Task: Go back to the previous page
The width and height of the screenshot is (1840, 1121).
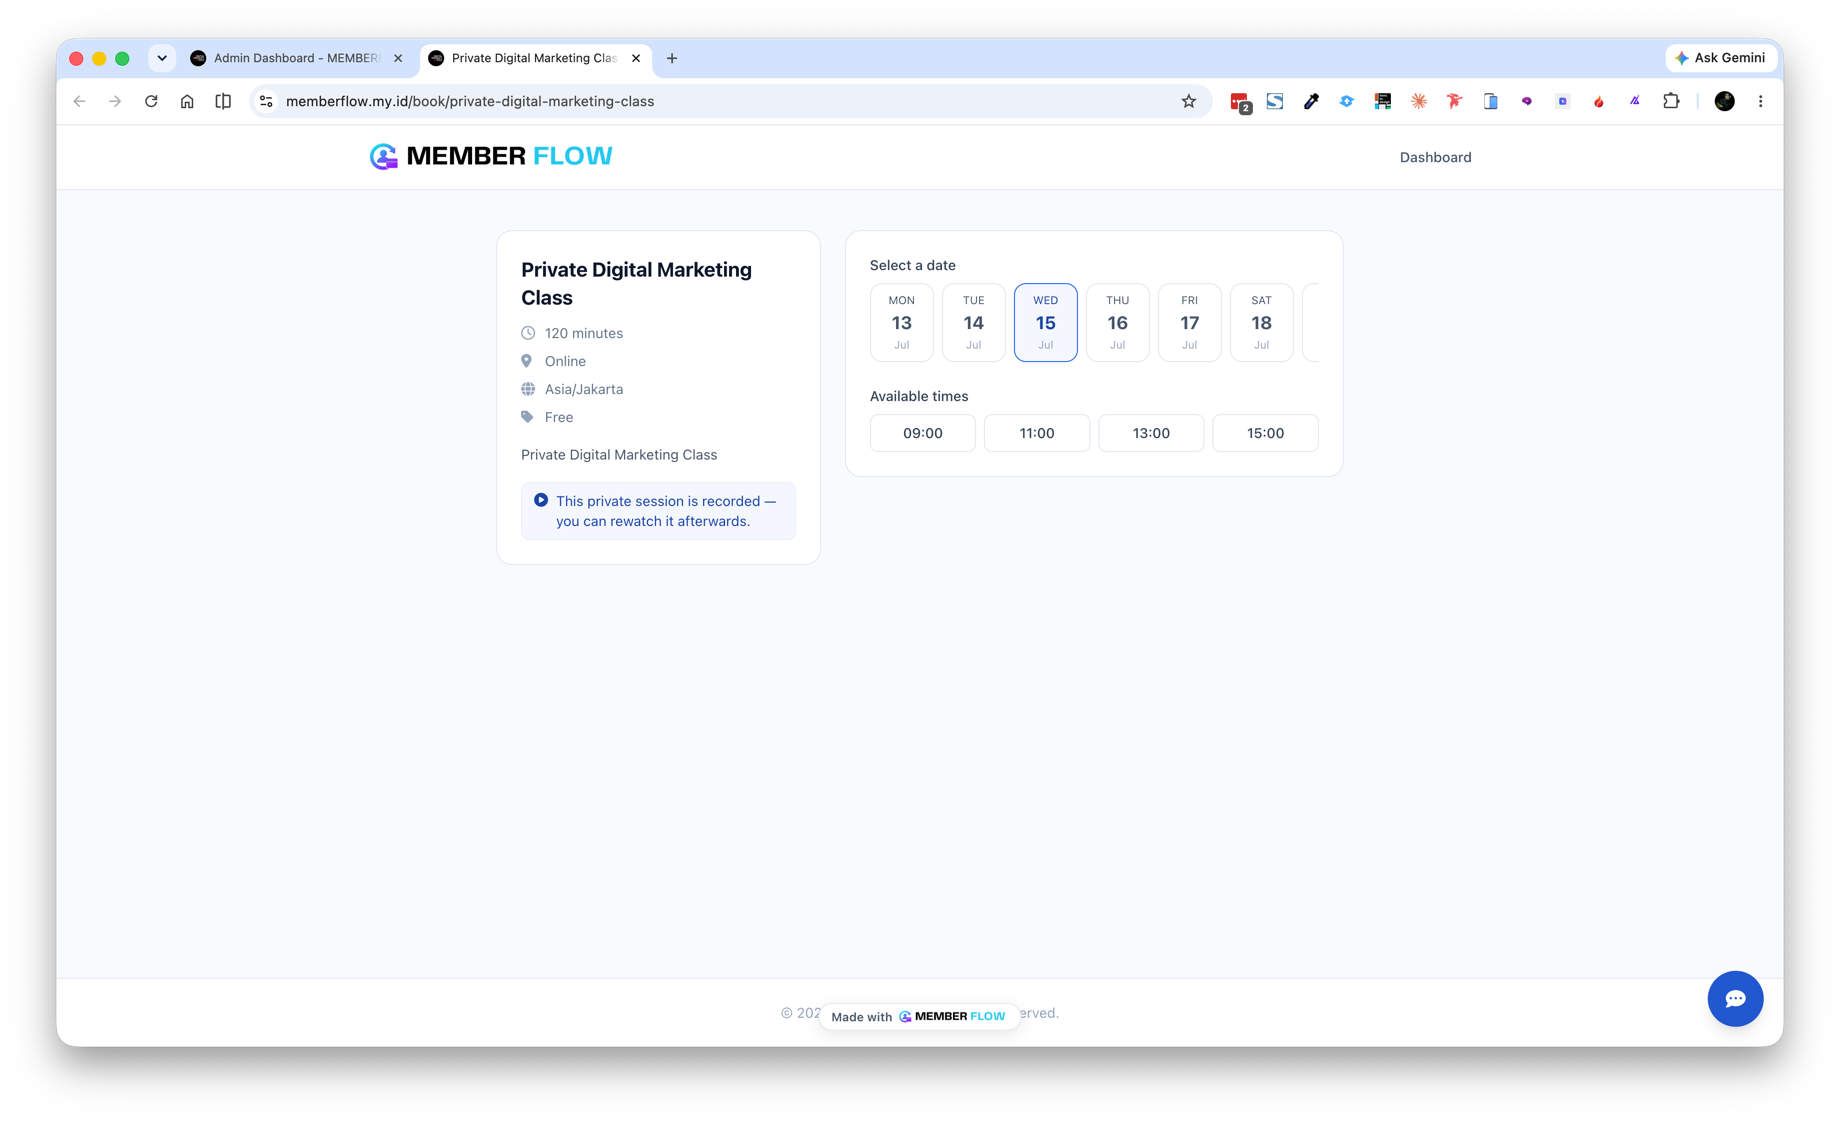Action: pos(80,101)
